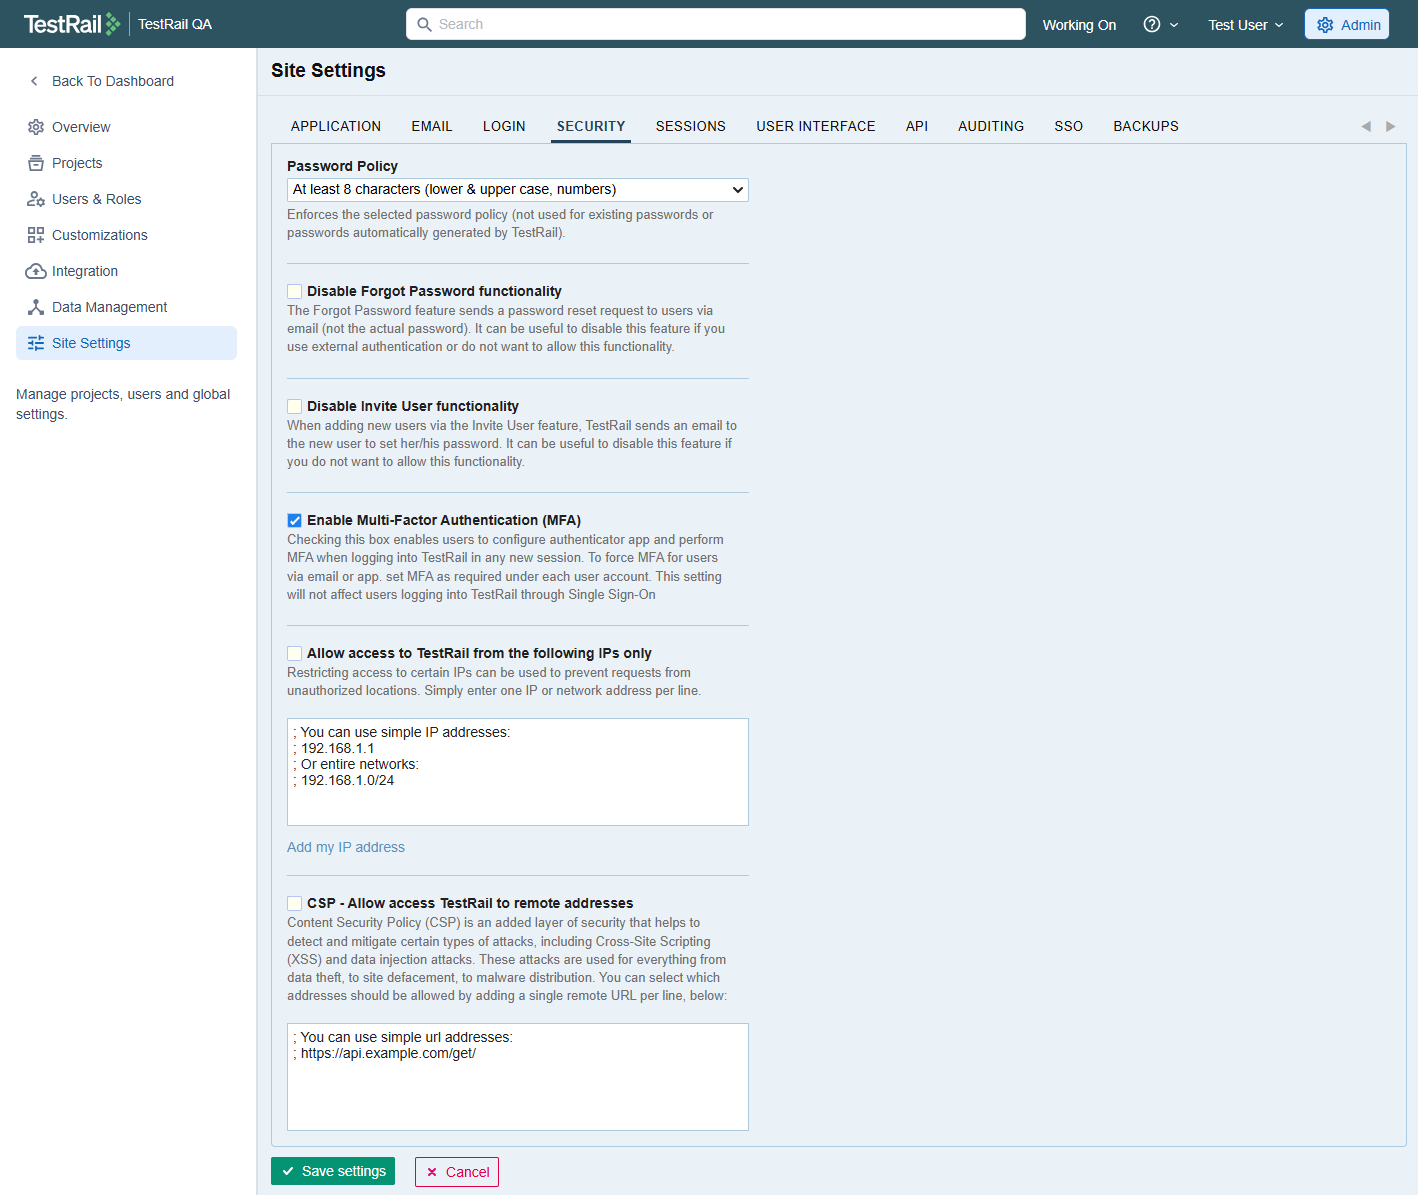Click the Customizations grid icon
The height and width of the screenshot is (1195, 1418).
tap(36, 235)
